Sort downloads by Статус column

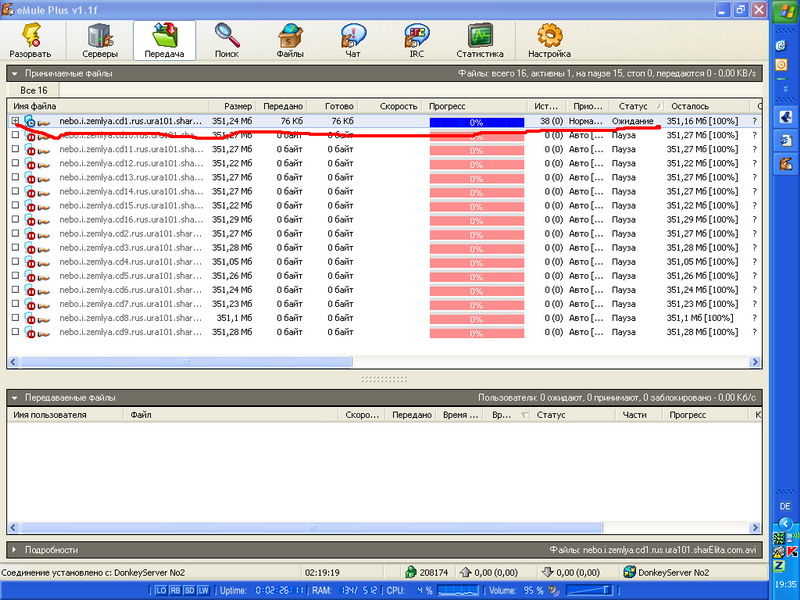coord(637,106)
